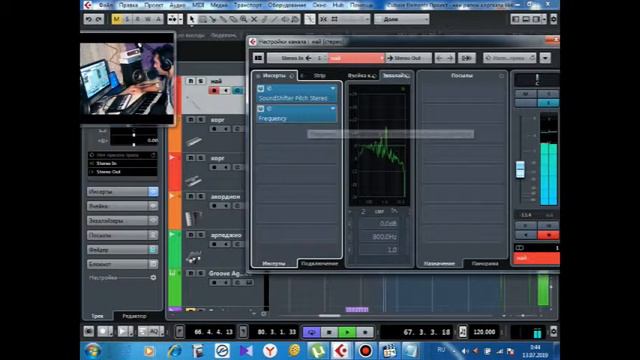
Task: Solo the арпеджио track
Action: point(200,235)
